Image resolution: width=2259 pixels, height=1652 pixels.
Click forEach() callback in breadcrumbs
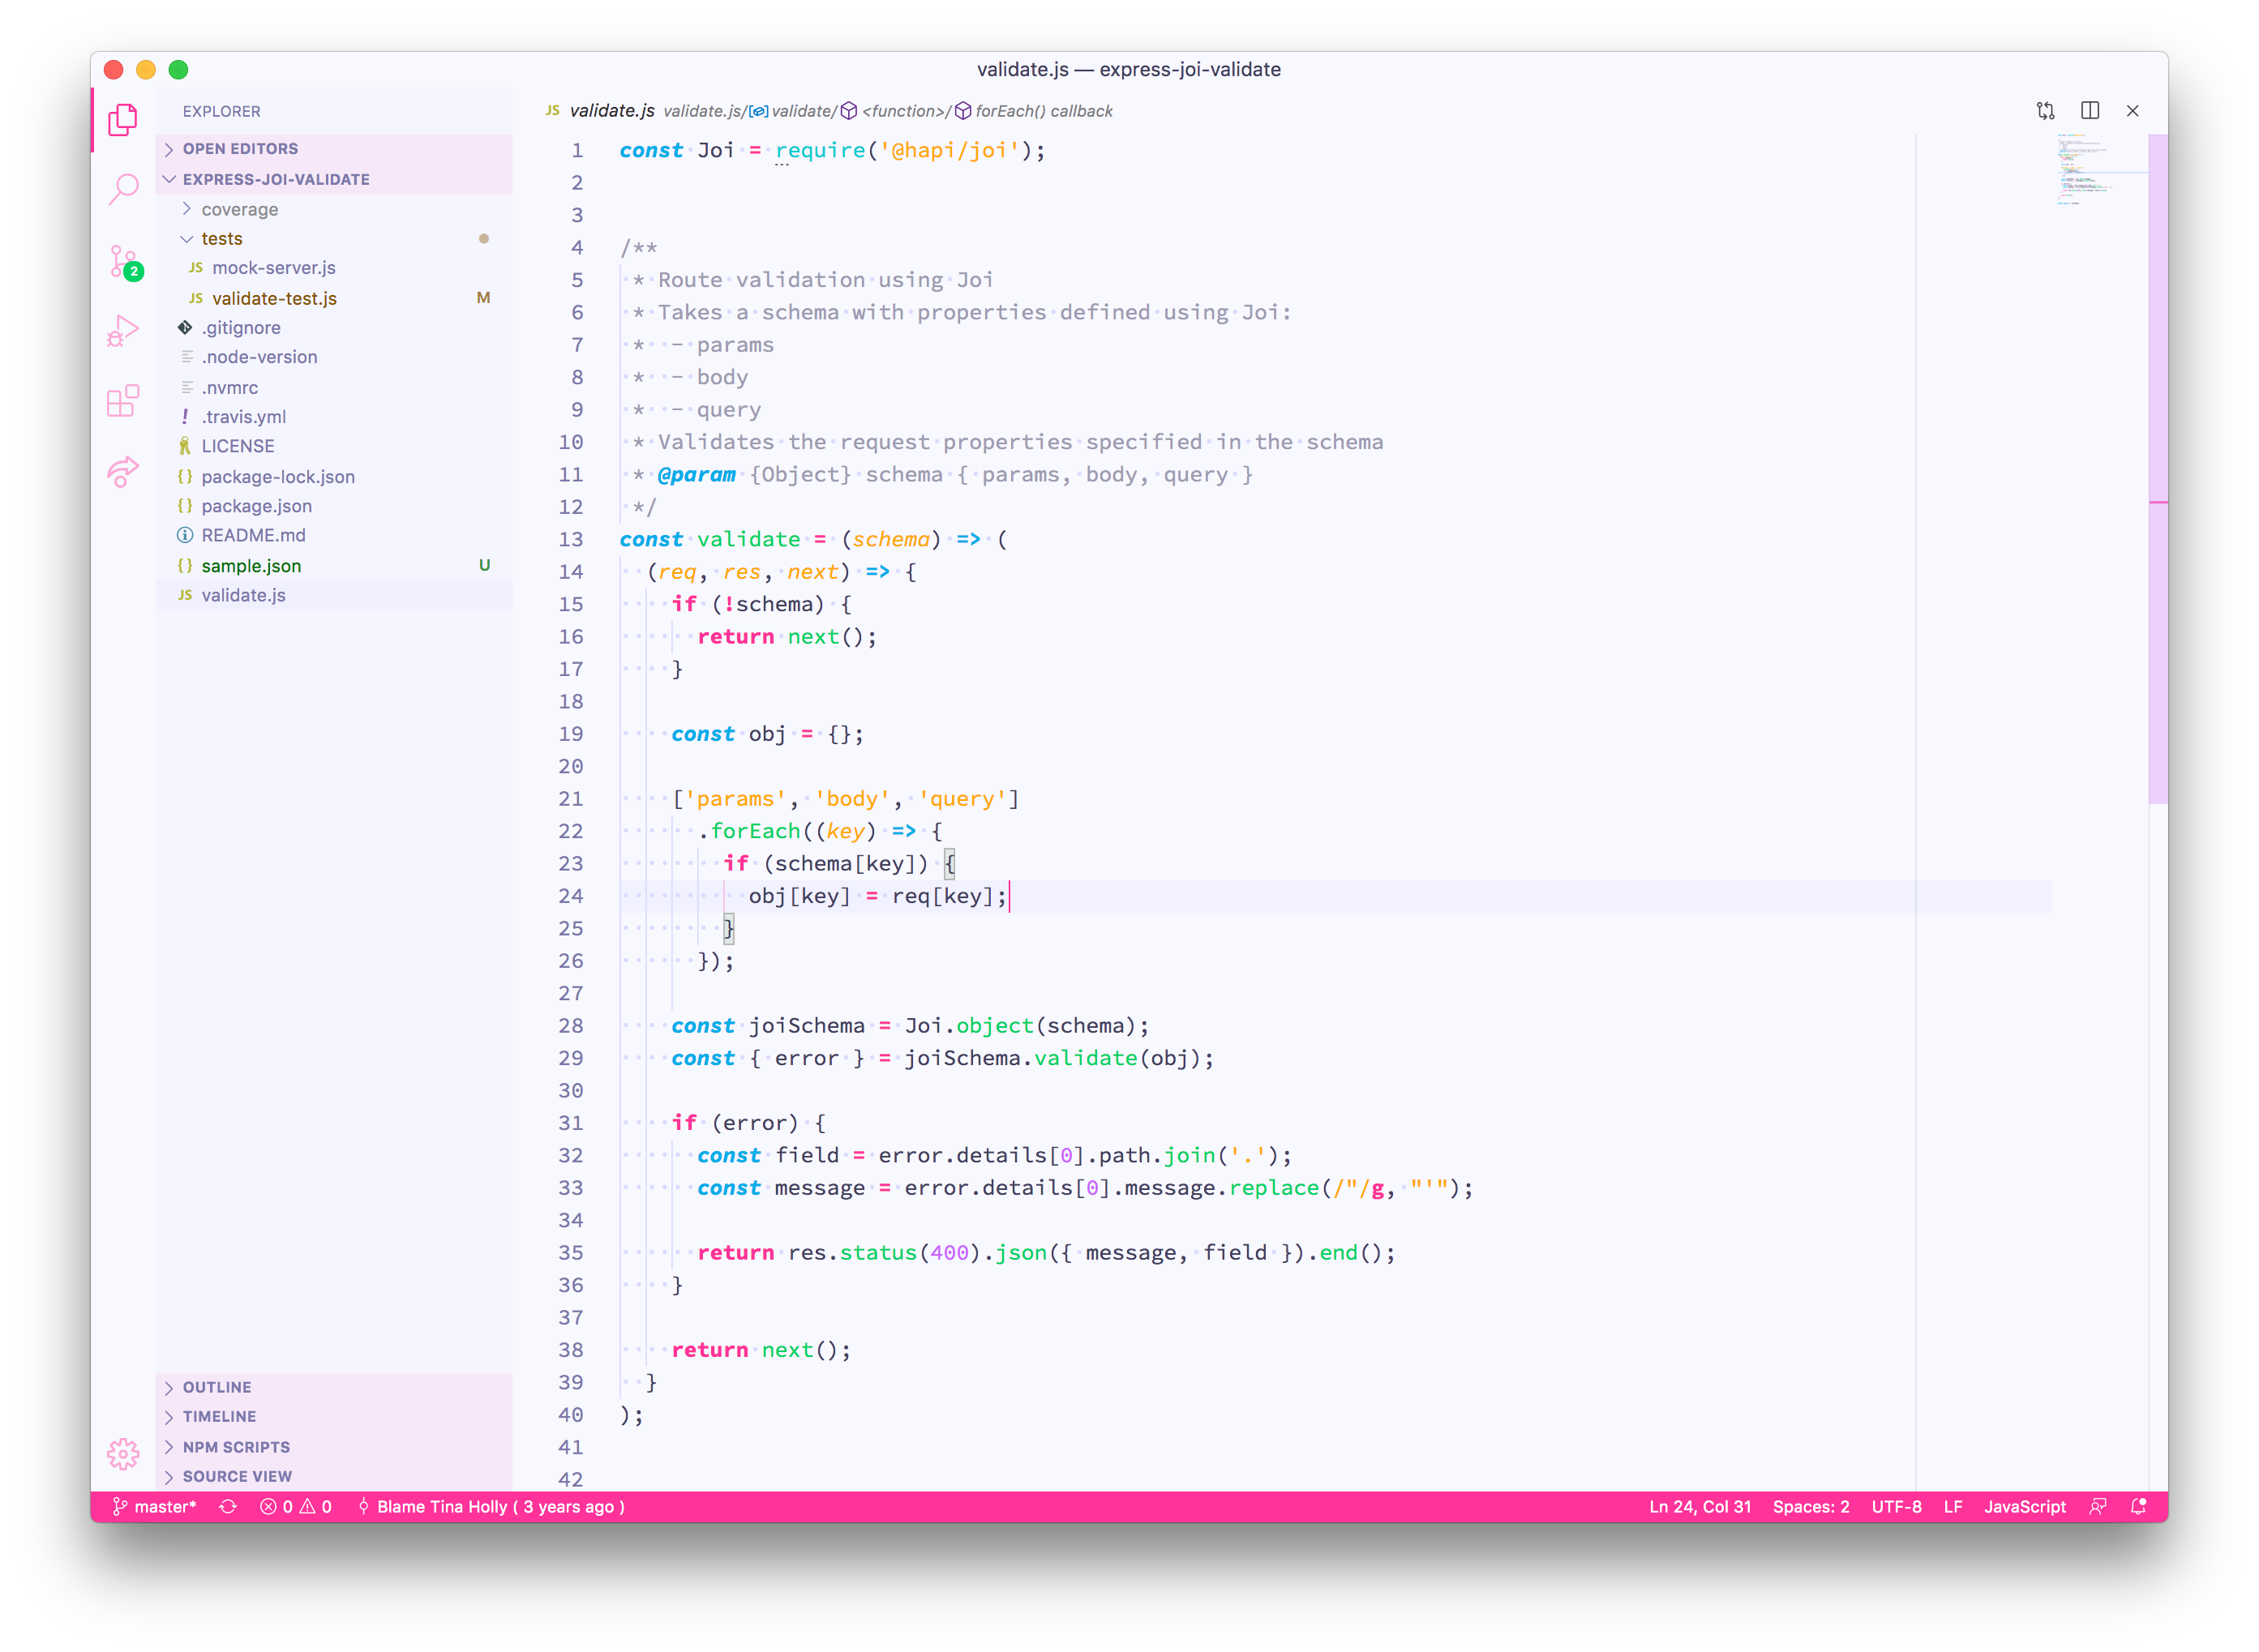1043,111
